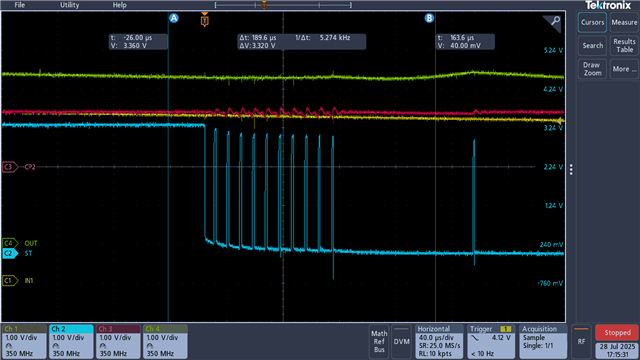Open the Results Table

click(624, 45)
